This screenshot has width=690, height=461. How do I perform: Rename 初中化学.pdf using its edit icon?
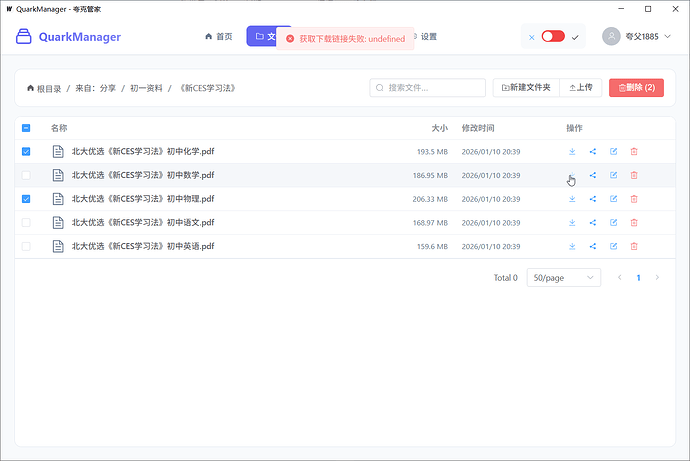pos(613,151)
